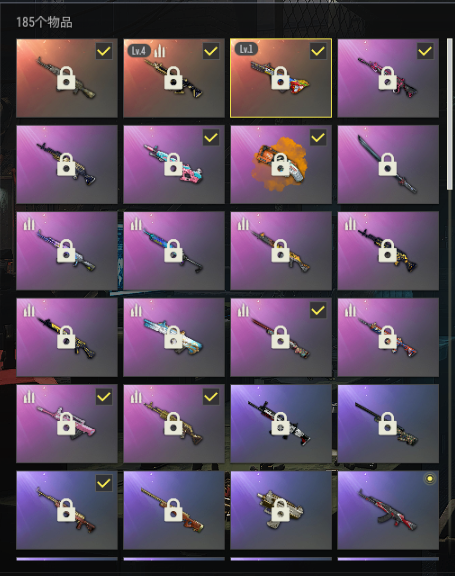
Task: Click the vertical scrollbar thumb
Action: tap(449, 114)
